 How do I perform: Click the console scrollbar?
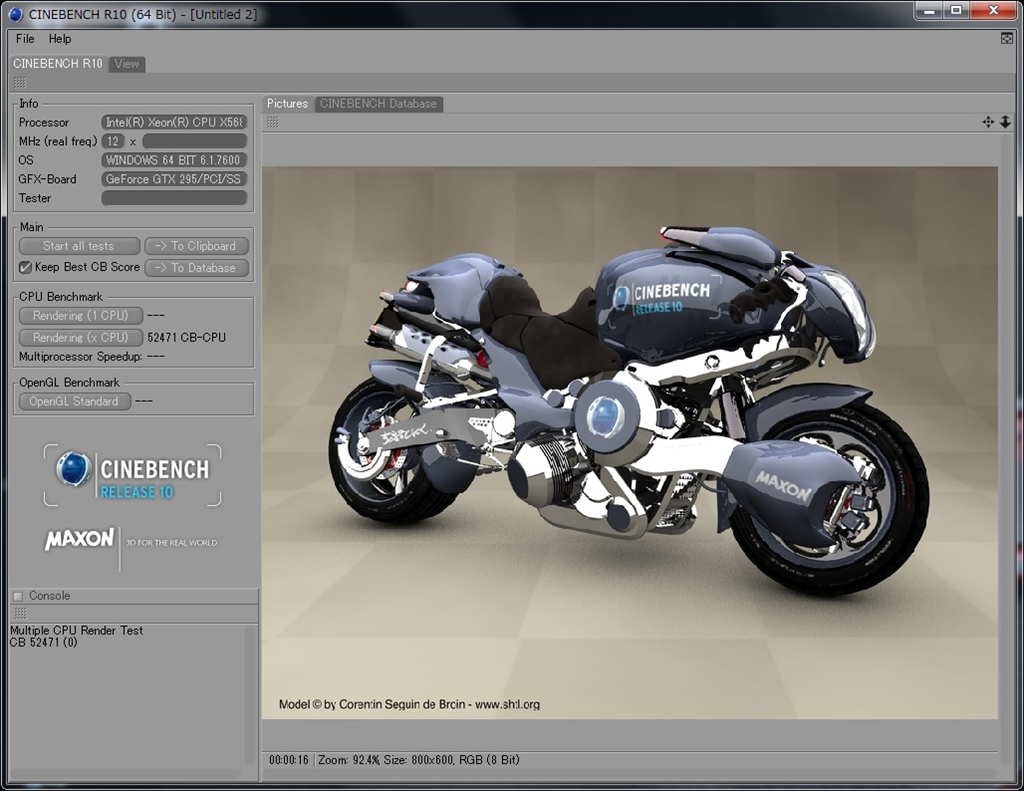point(249,694)
